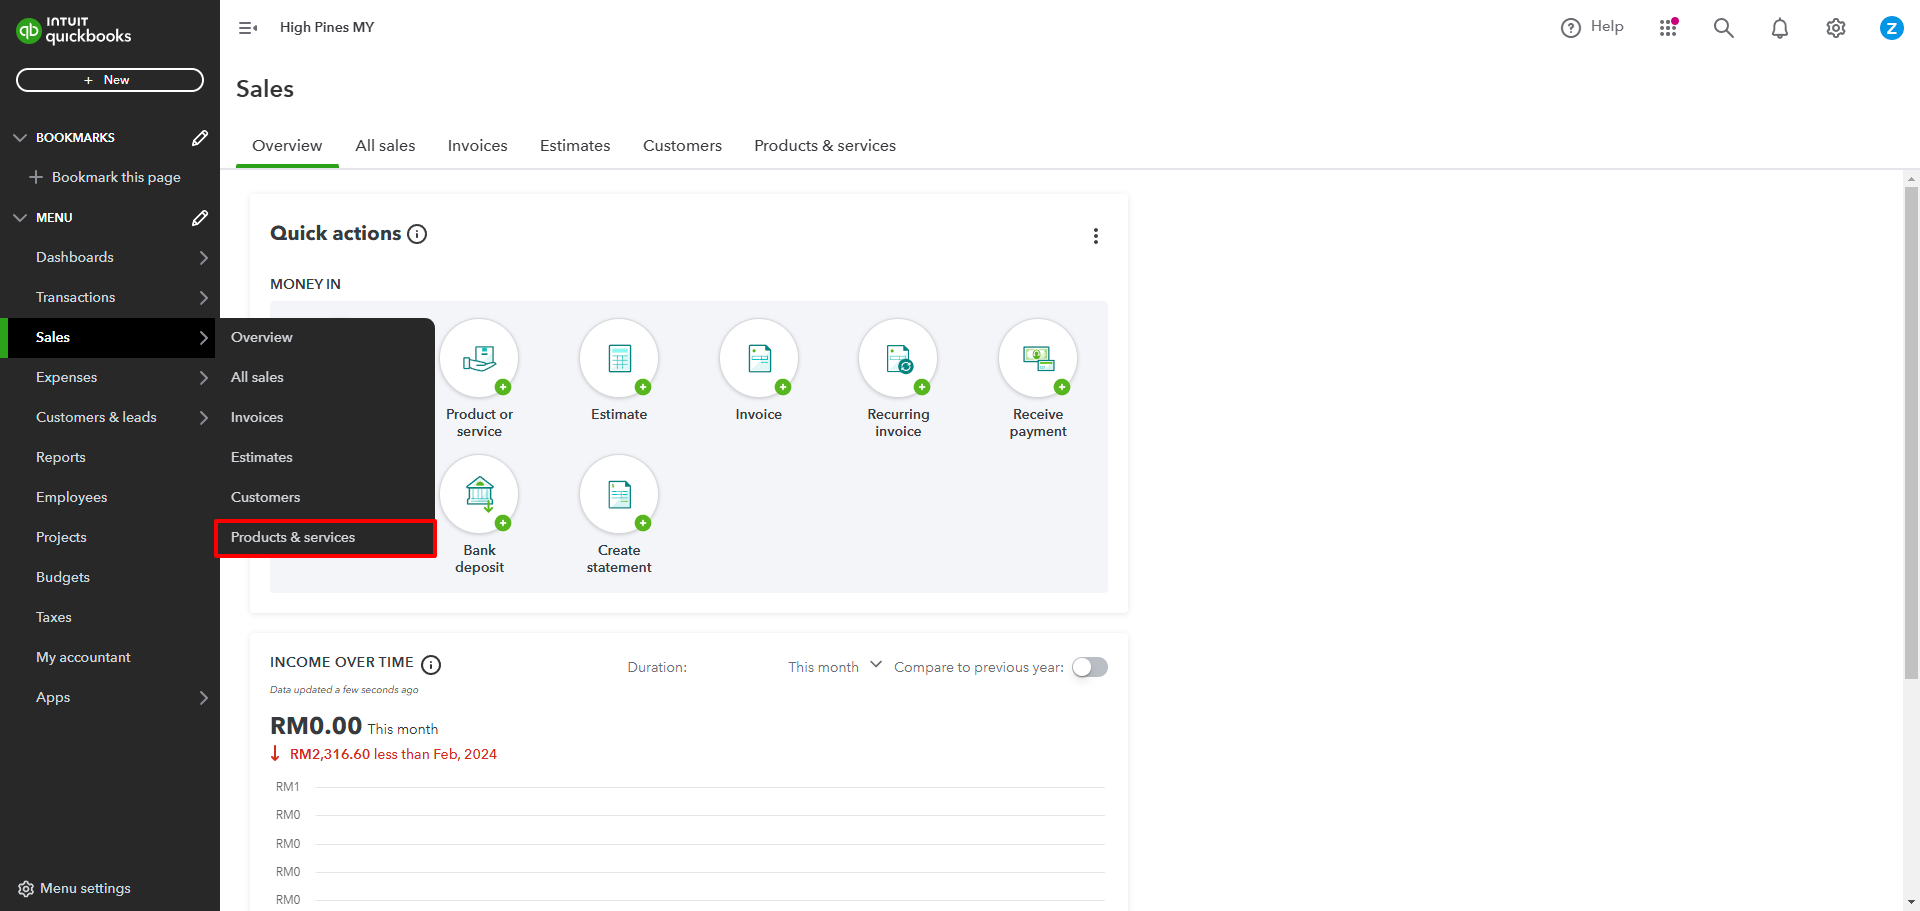Expand Expenses submenu chevron
1920x911 pixels.
[x=203, y=377]
